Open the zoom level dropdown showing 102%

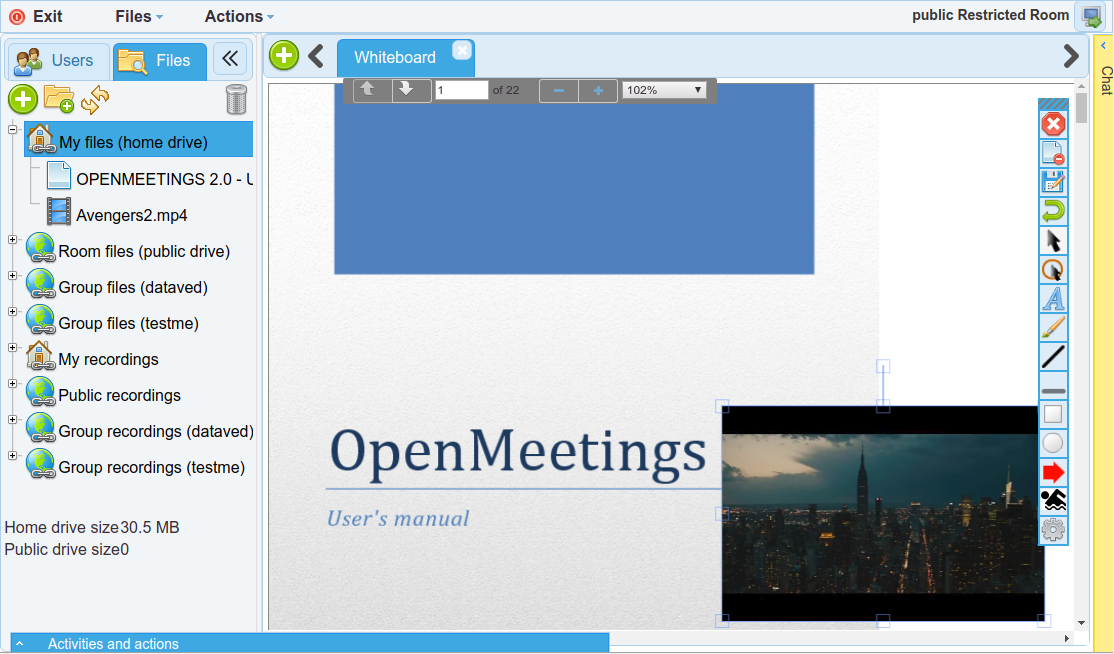coord(664,90)
